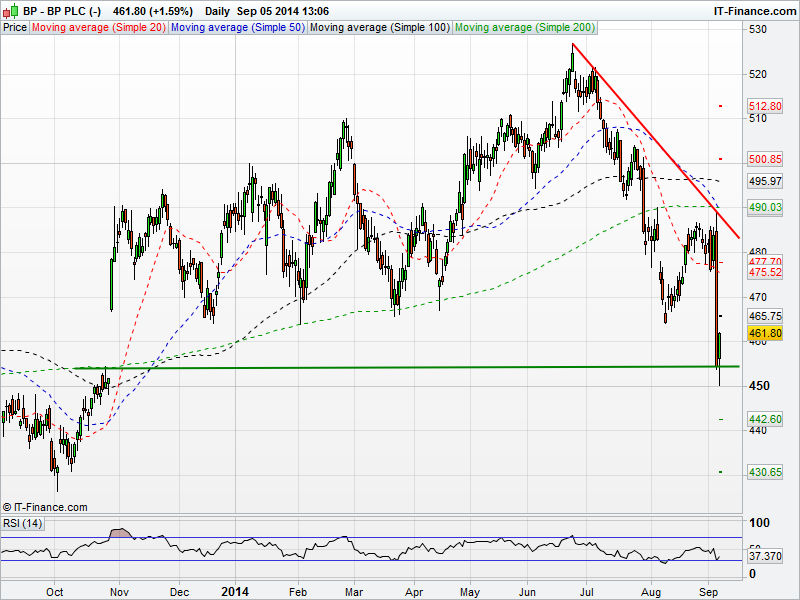Click the red 512.80 price level label
800x600 pixels.
click(764, 105)
